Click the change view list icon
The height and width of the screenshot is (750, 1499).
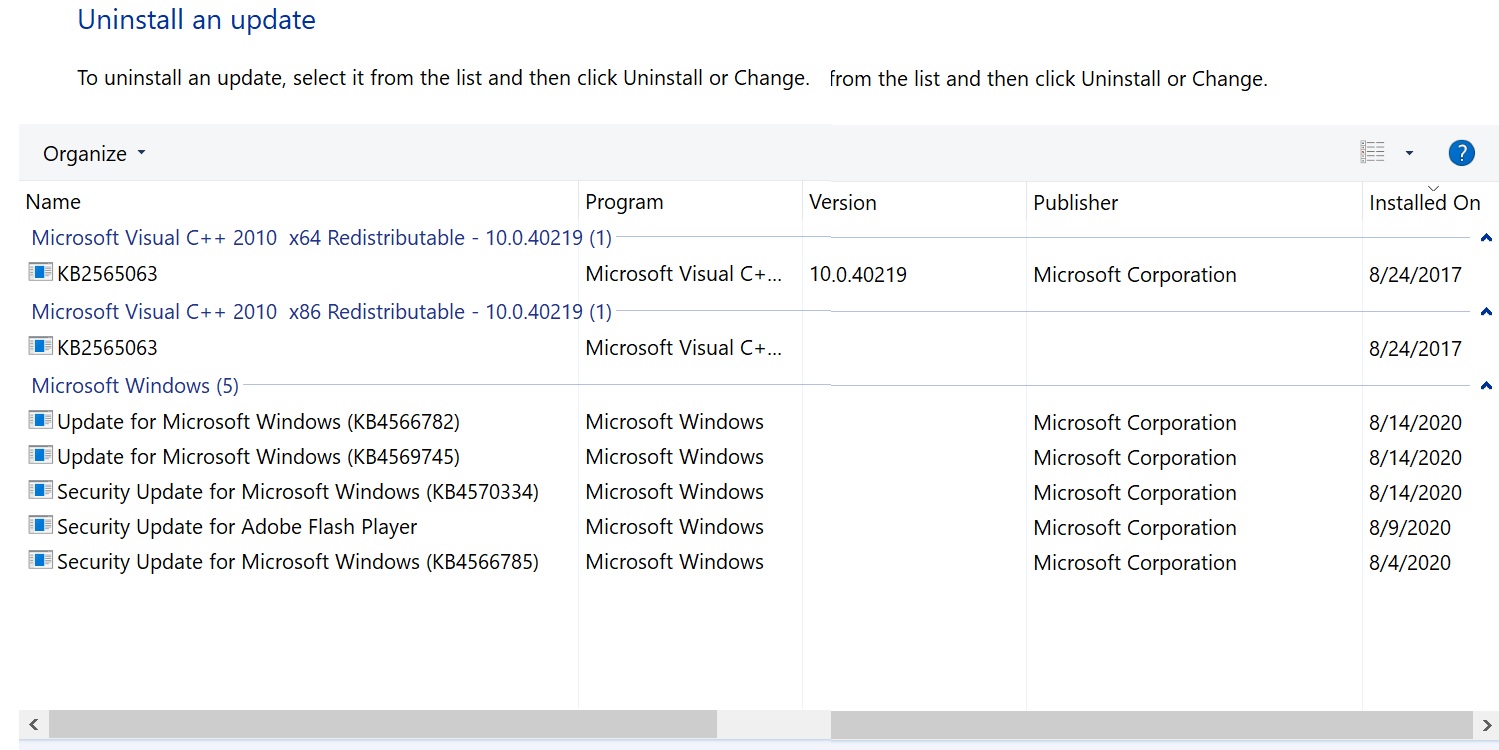(1373, 153)
